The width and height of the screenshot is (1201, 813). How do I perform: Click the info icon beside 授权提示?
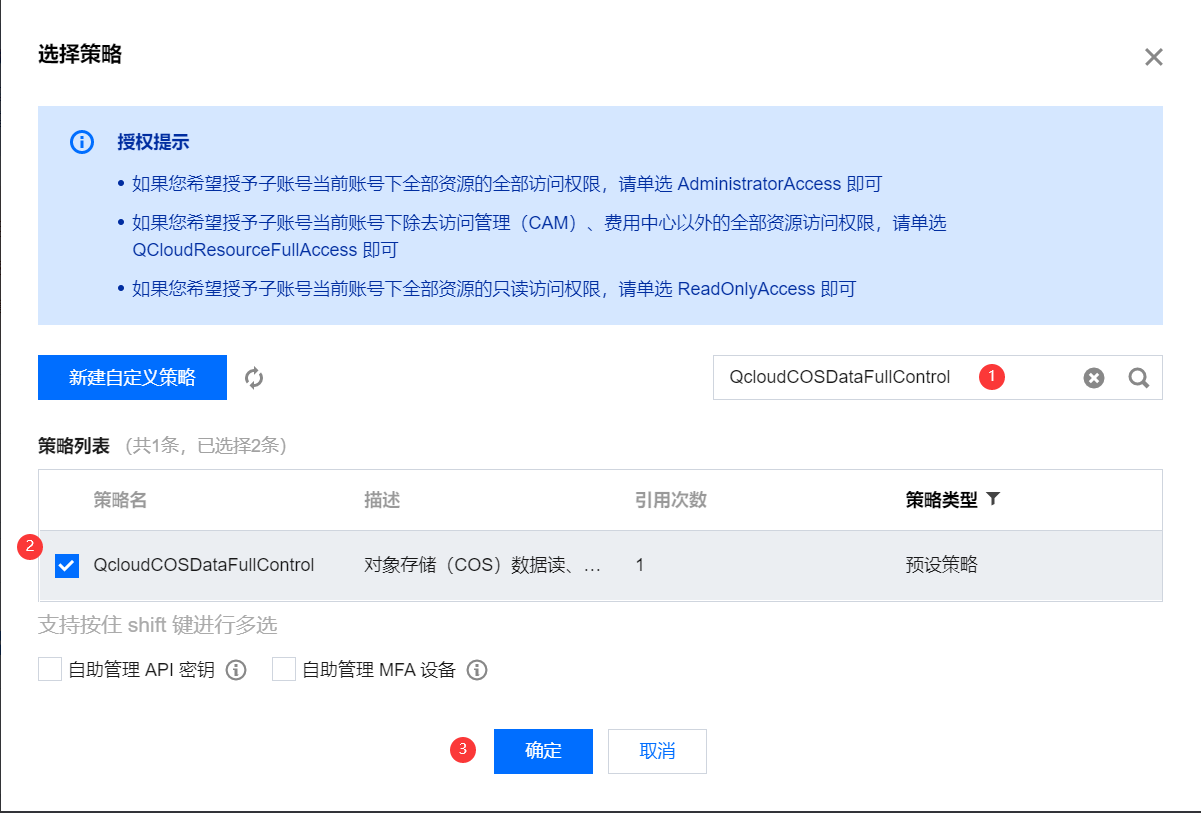[x=82, y=142]
